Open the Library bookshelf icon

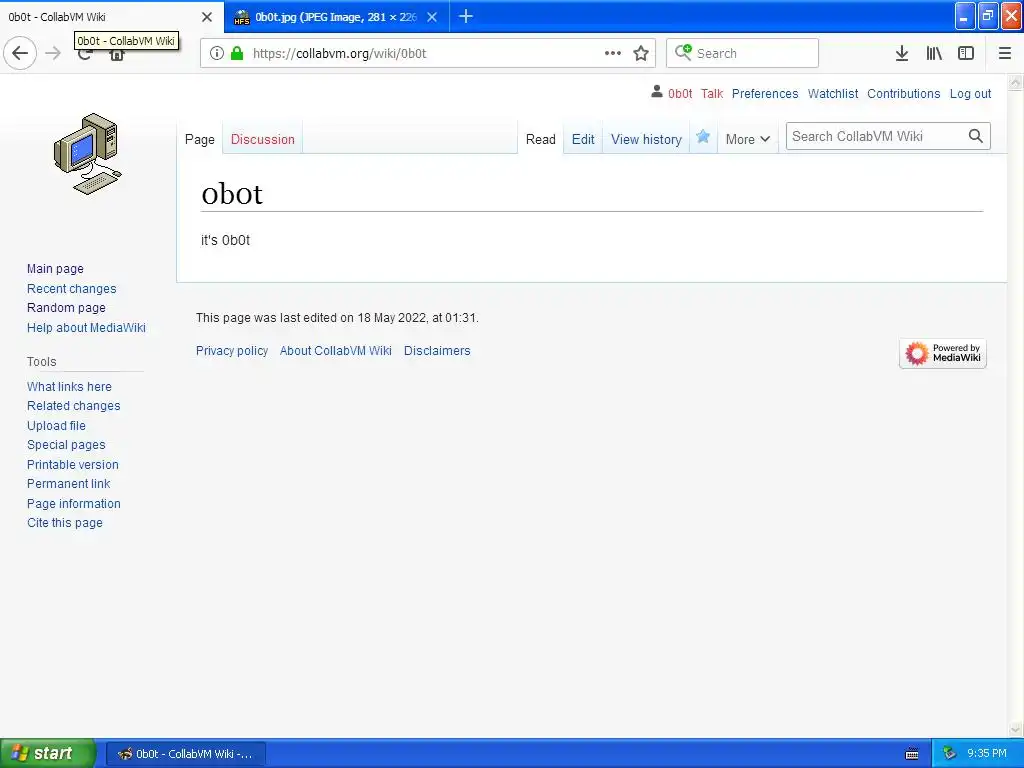point(934,53)
